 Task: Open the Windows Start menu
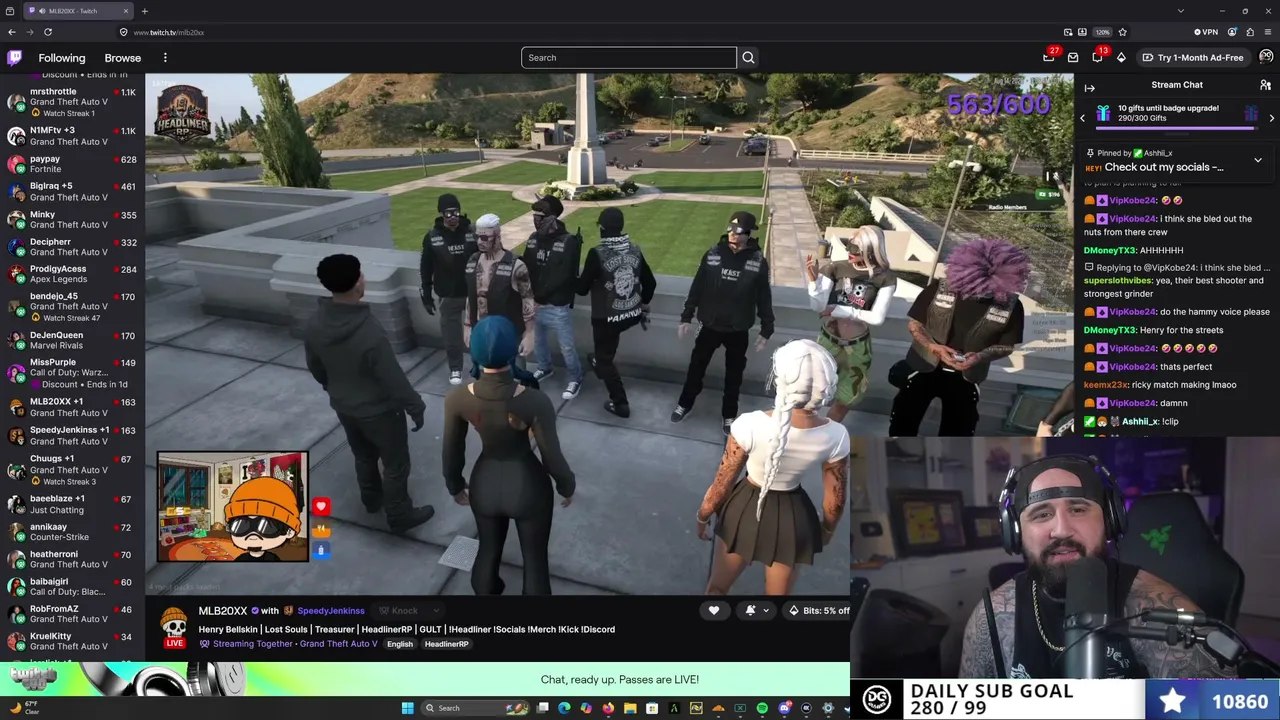click(407, 708)
